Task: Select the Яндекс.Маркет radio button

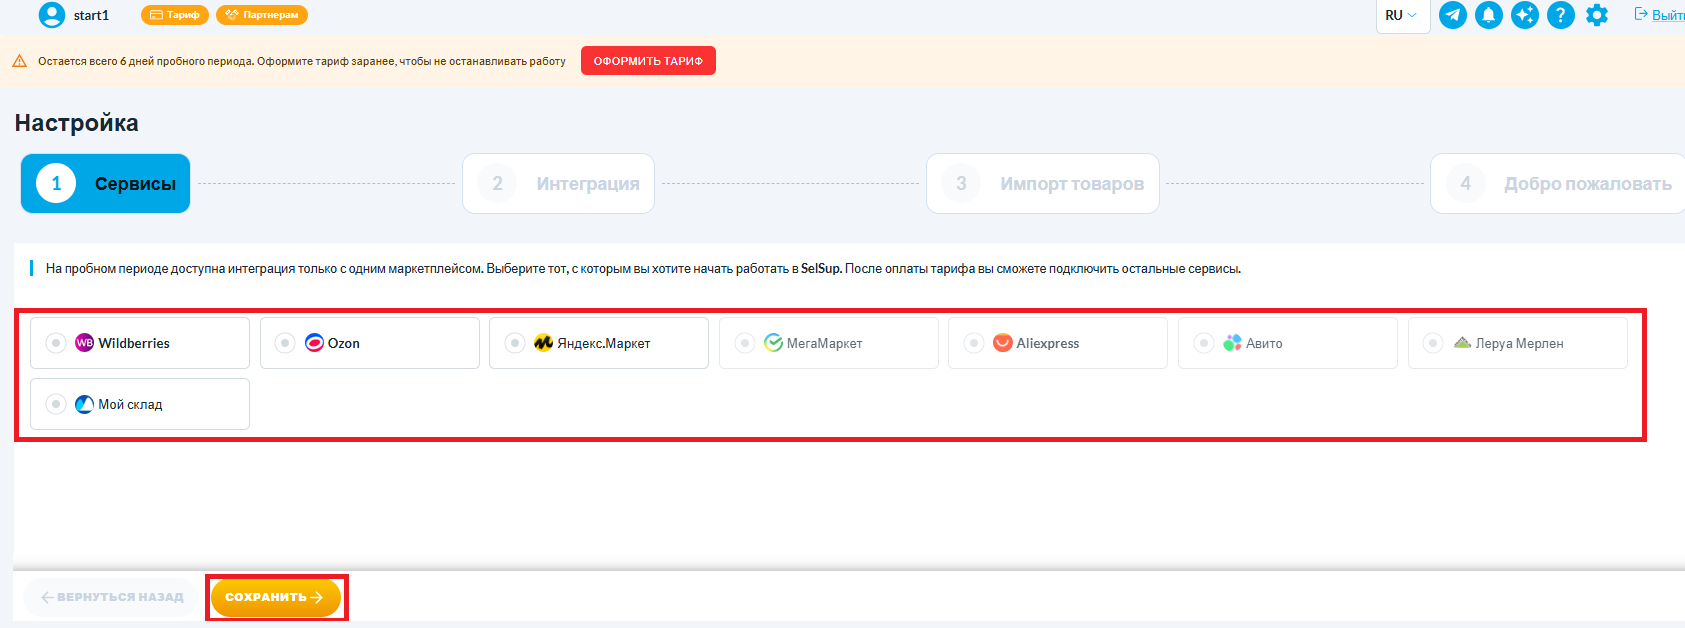Action: click(515, 343)
